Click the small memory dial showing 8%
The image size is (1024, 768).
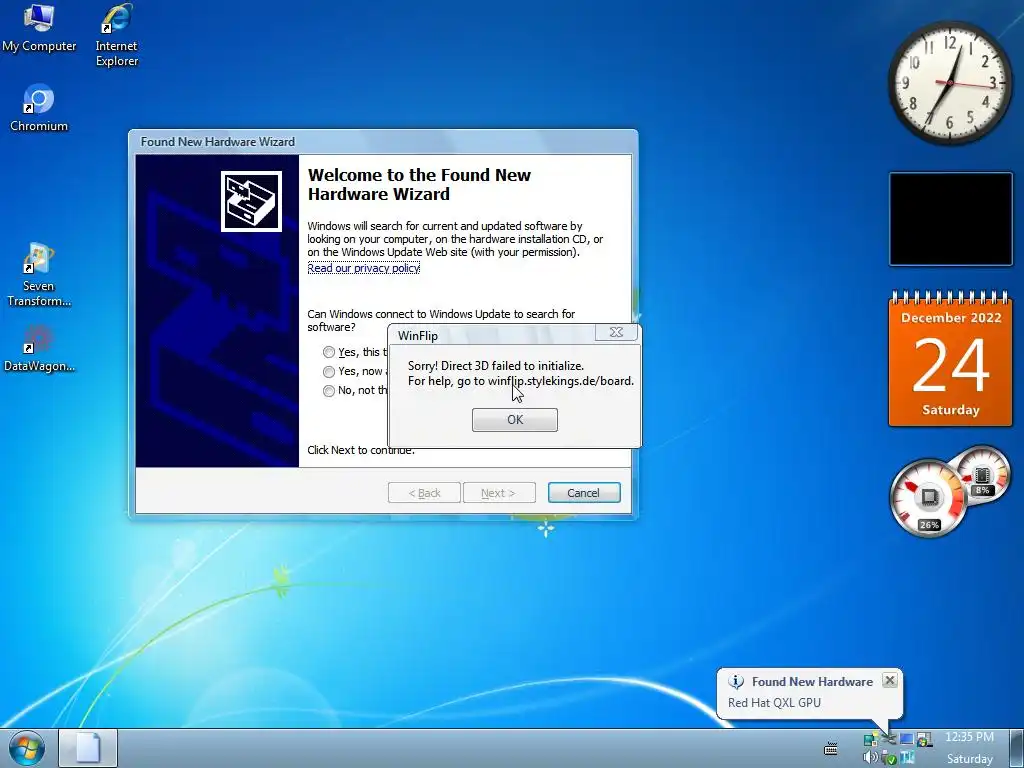click(982, 474)
